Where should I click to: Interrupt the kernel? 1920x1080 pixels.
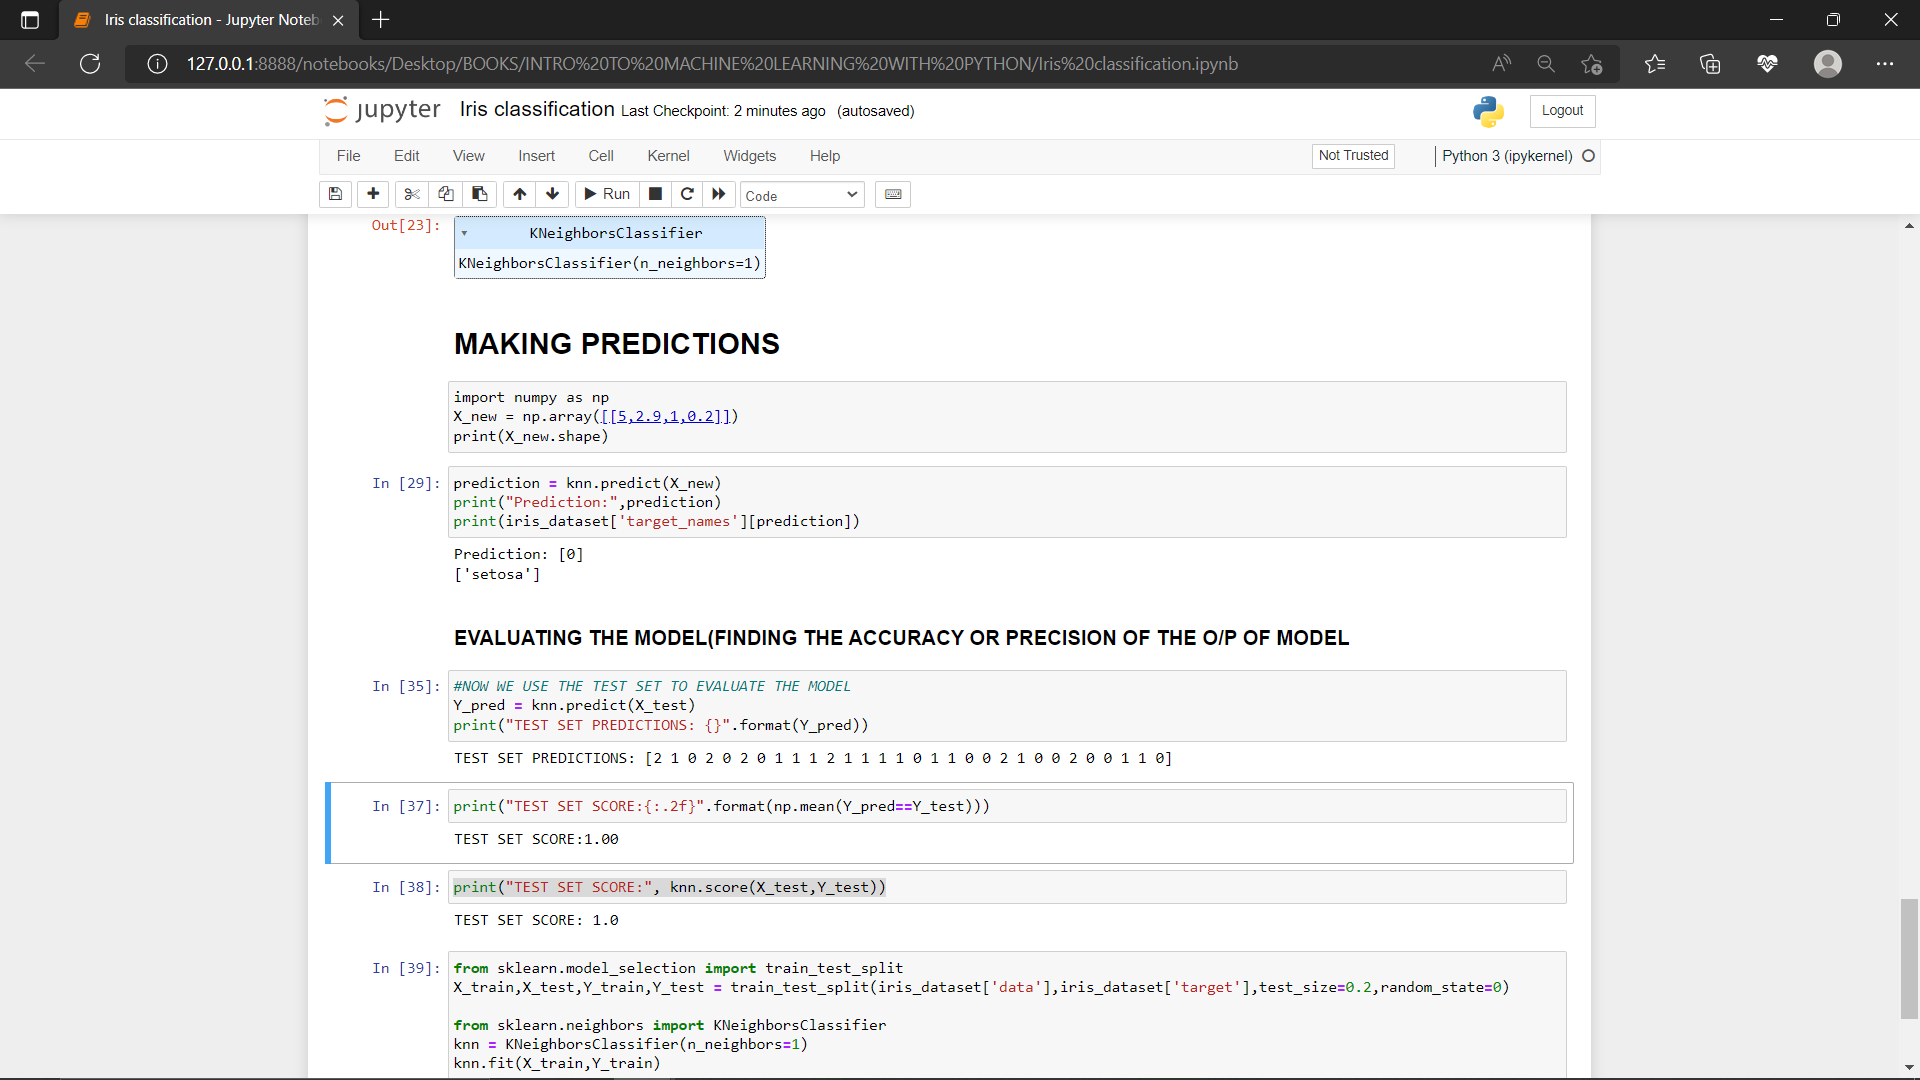655,194
